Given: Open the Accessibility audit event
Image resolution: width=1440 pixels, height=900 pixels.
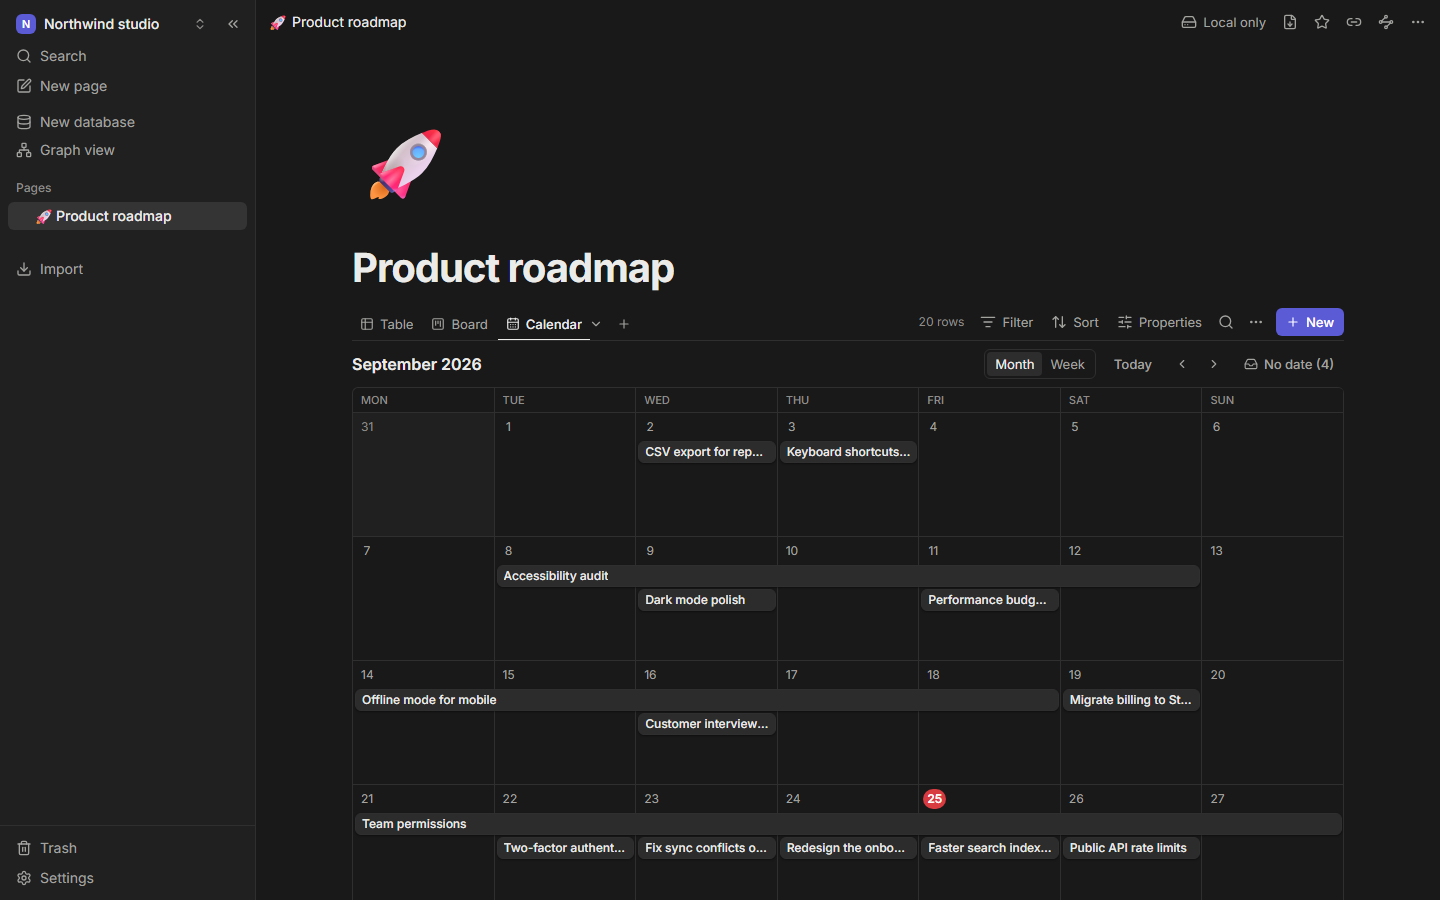Looking at the screenshot, I should pos(848,576).
